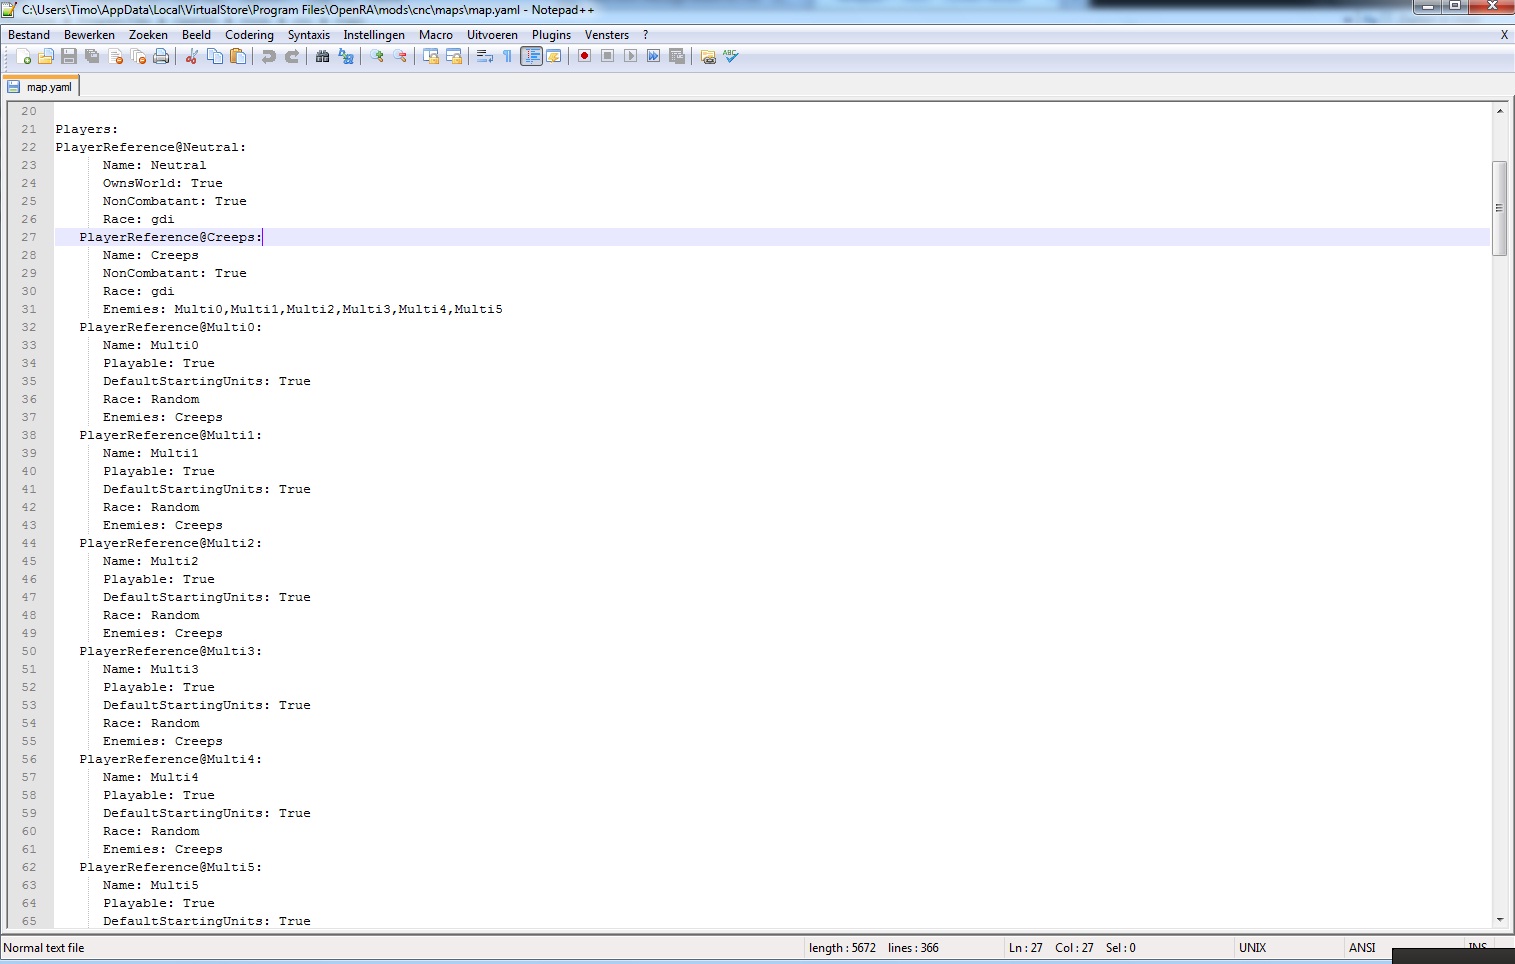Click the Open file toolbar icon
The image size is (1515, 964).
point(46,57)
